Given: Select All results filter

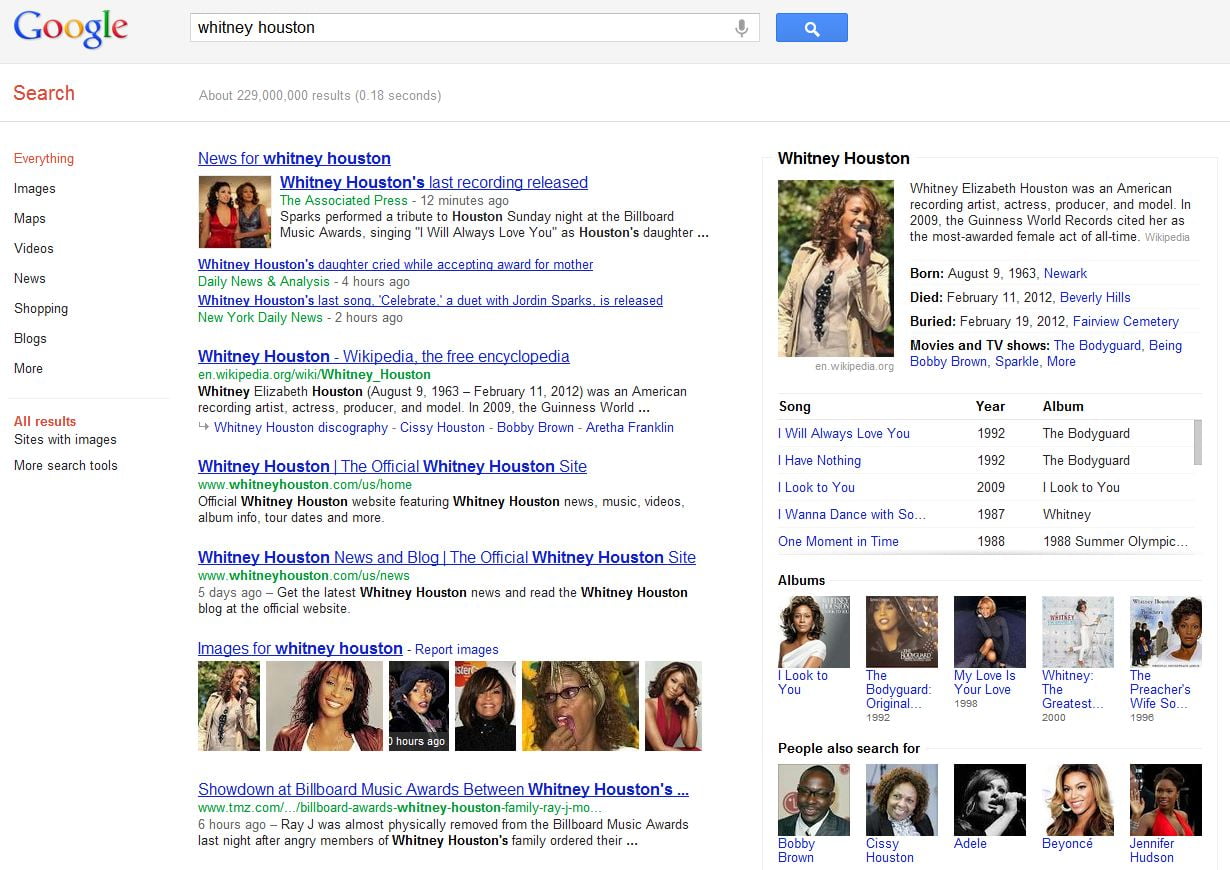Looking at the screenshot, I should coord(45,421).
